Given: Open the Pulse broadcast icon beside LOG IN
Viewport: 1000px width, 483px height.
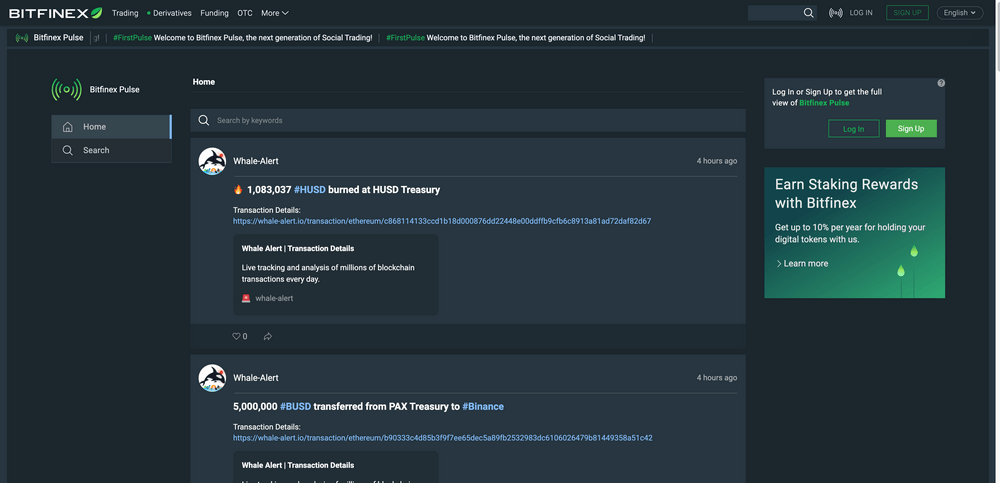Looking at the screenshot, I should click(835, 13).
